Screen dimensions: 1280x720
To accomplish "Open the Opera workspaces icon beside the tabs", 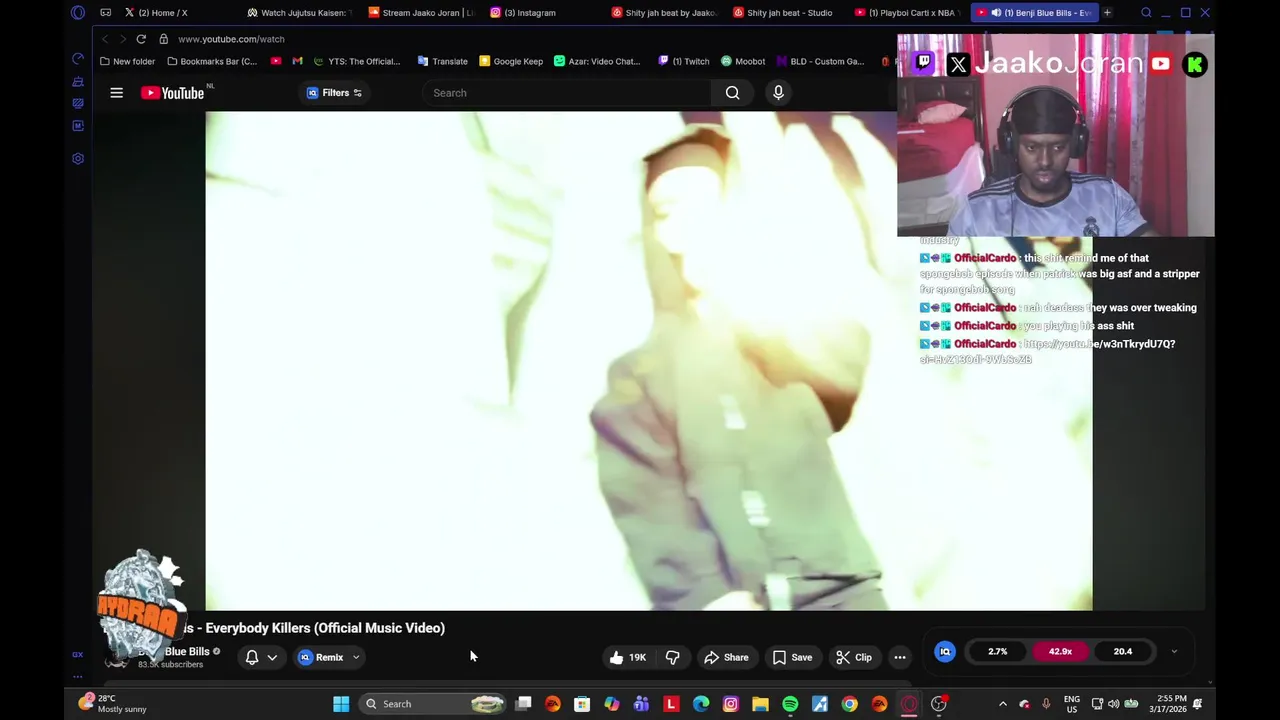I will tap(105, 13).
